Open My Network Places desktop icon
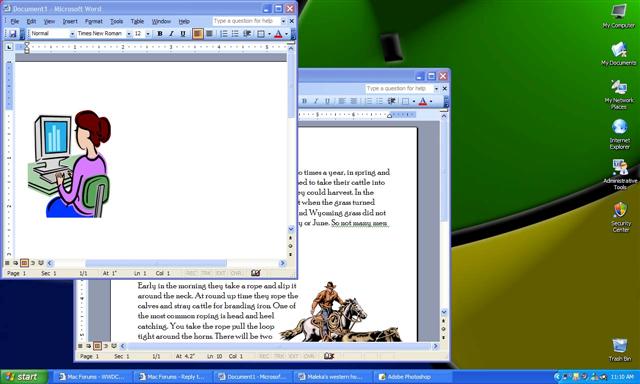Screen dimensions: 640x384 click(619, 95)
